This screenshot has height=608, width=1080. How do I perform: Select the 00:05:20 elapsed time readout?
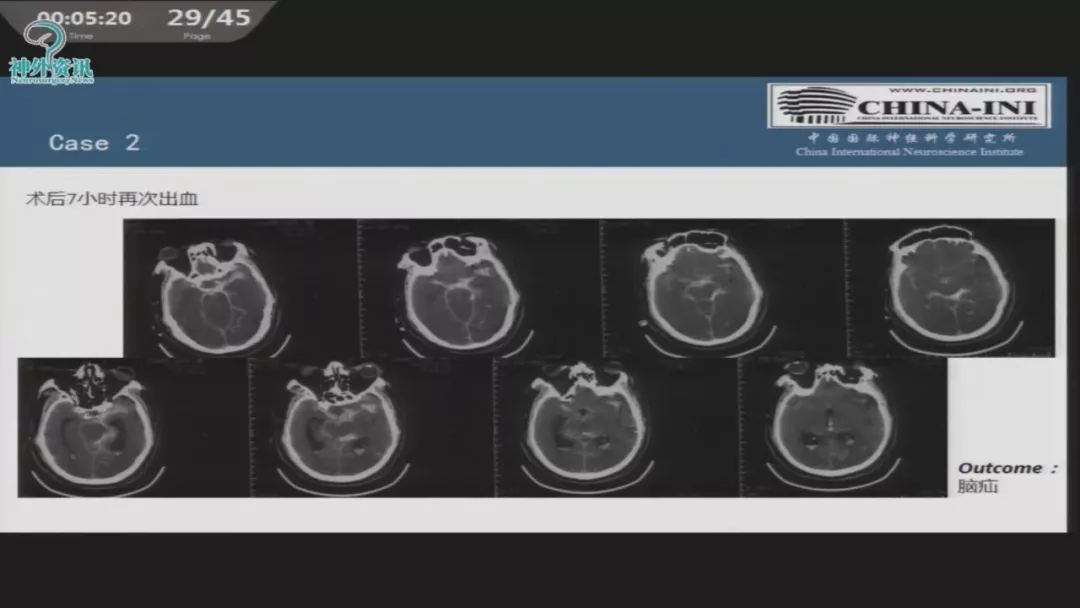(x=84, y=18)
